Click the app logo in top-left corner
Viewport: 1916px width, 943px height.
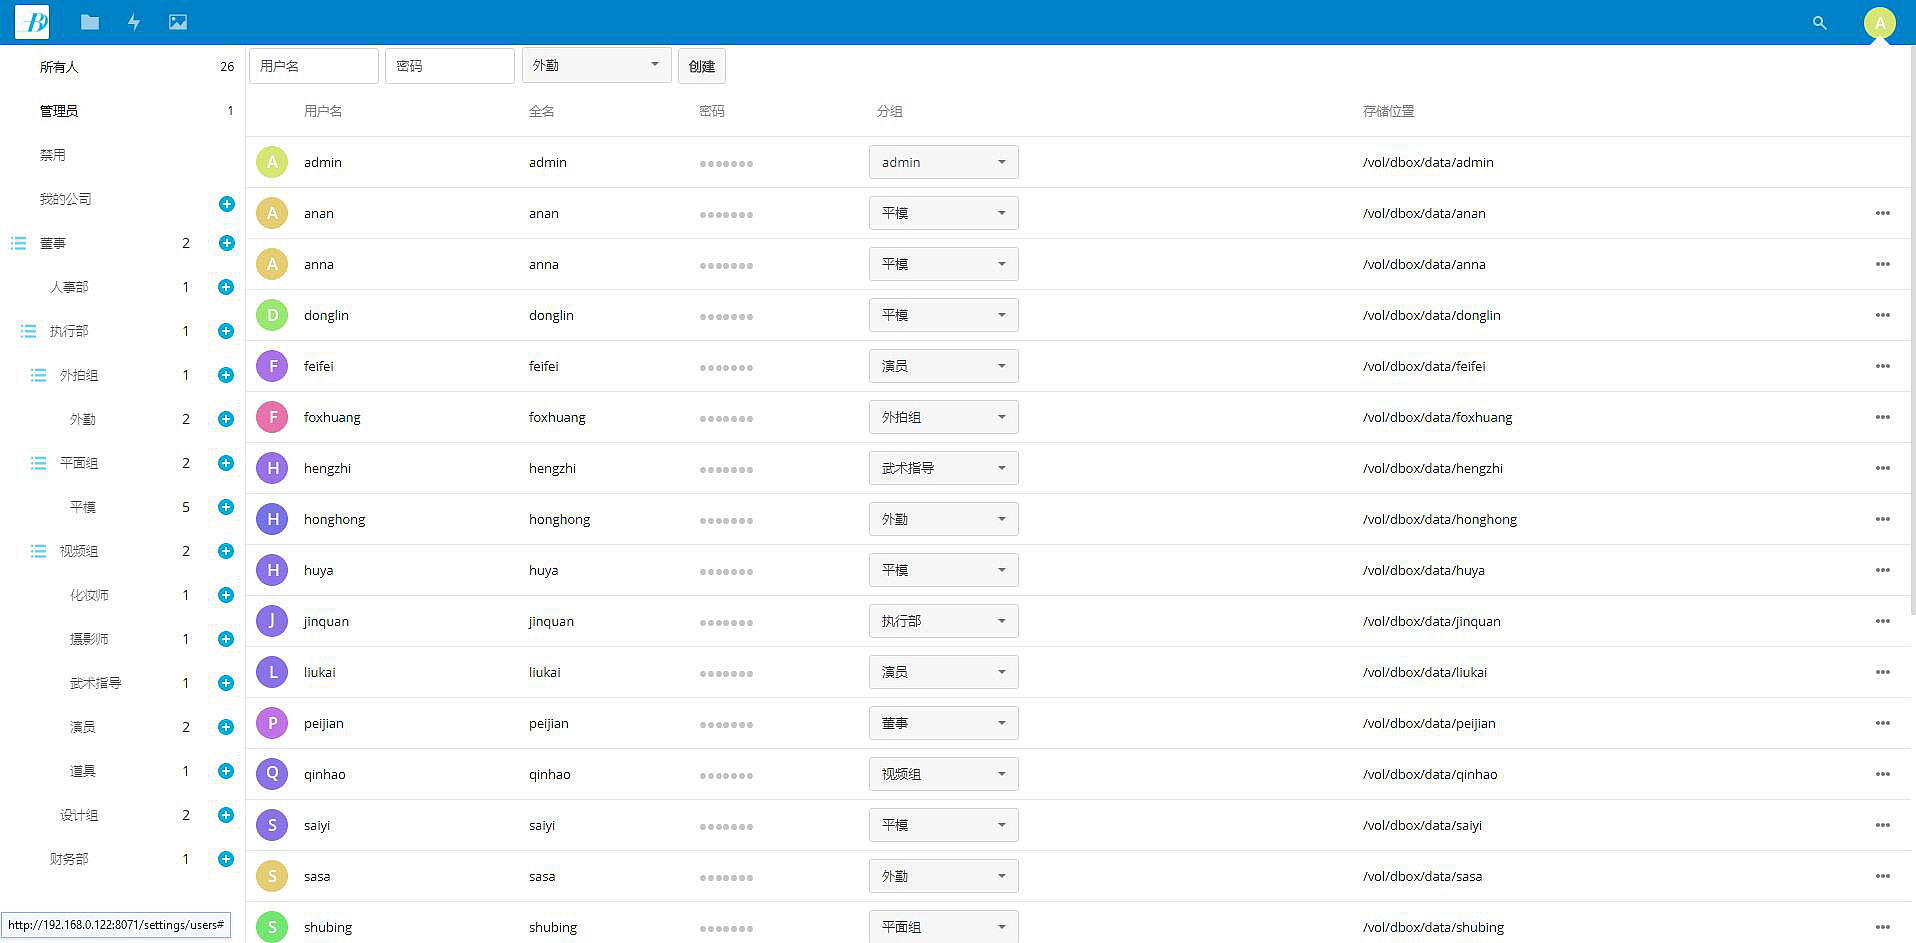32,22
